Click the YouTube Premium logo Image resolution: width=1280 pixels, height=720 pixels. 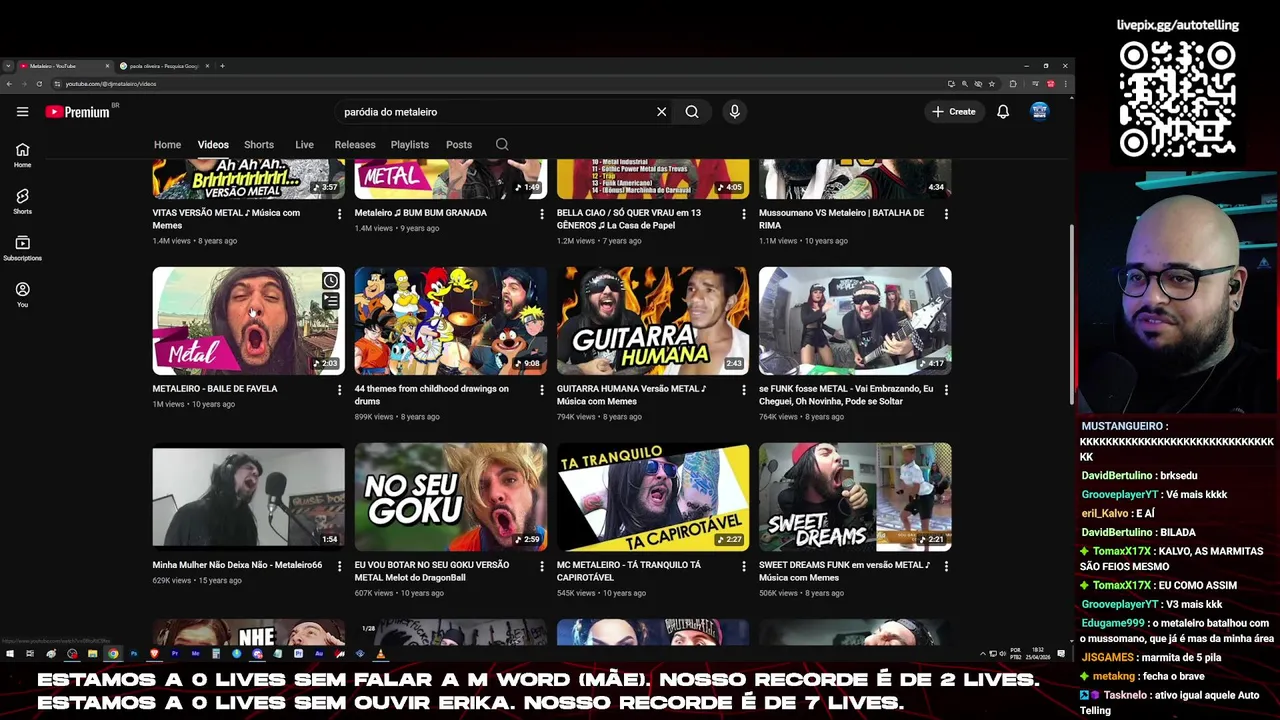pyautogui.click(x=78, y=112)
